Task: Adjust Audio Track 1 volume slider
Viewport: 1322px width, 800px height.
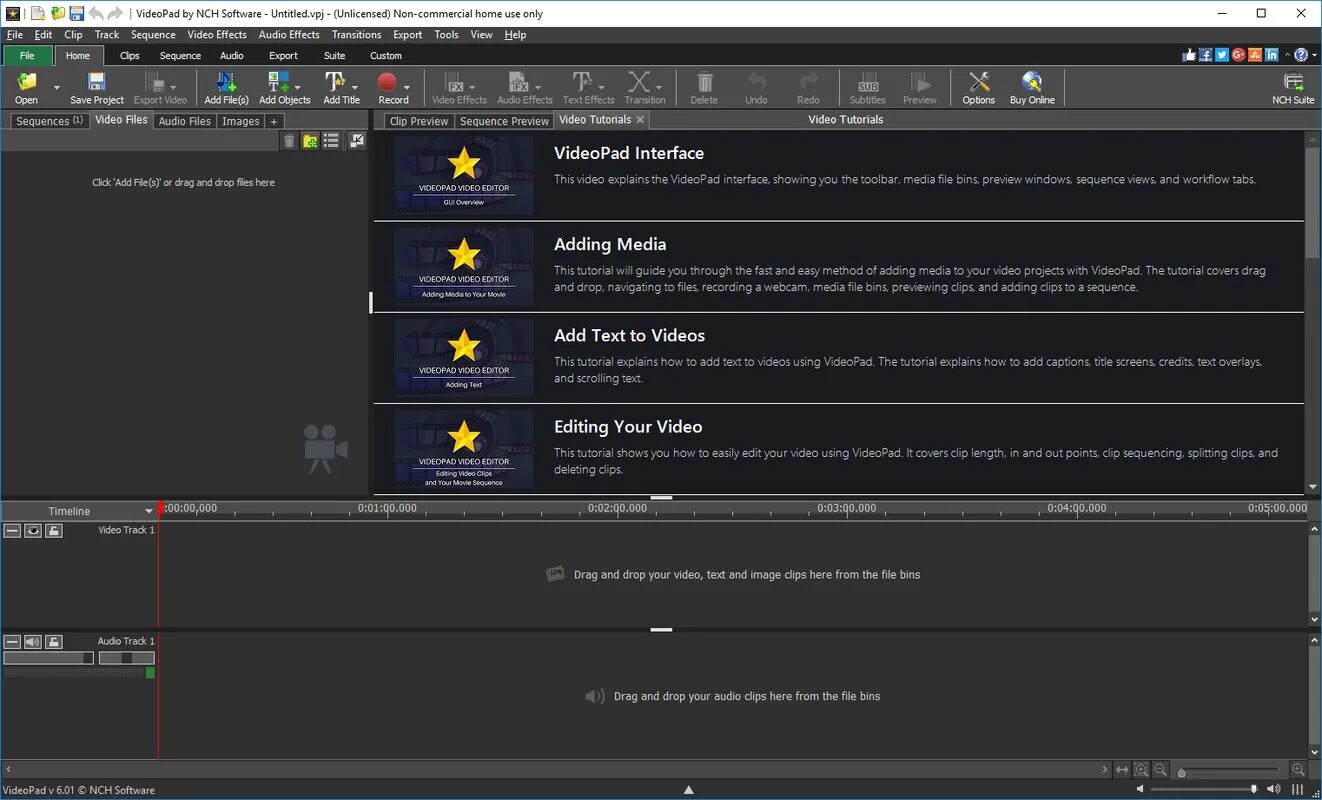Action: point(49,658)
